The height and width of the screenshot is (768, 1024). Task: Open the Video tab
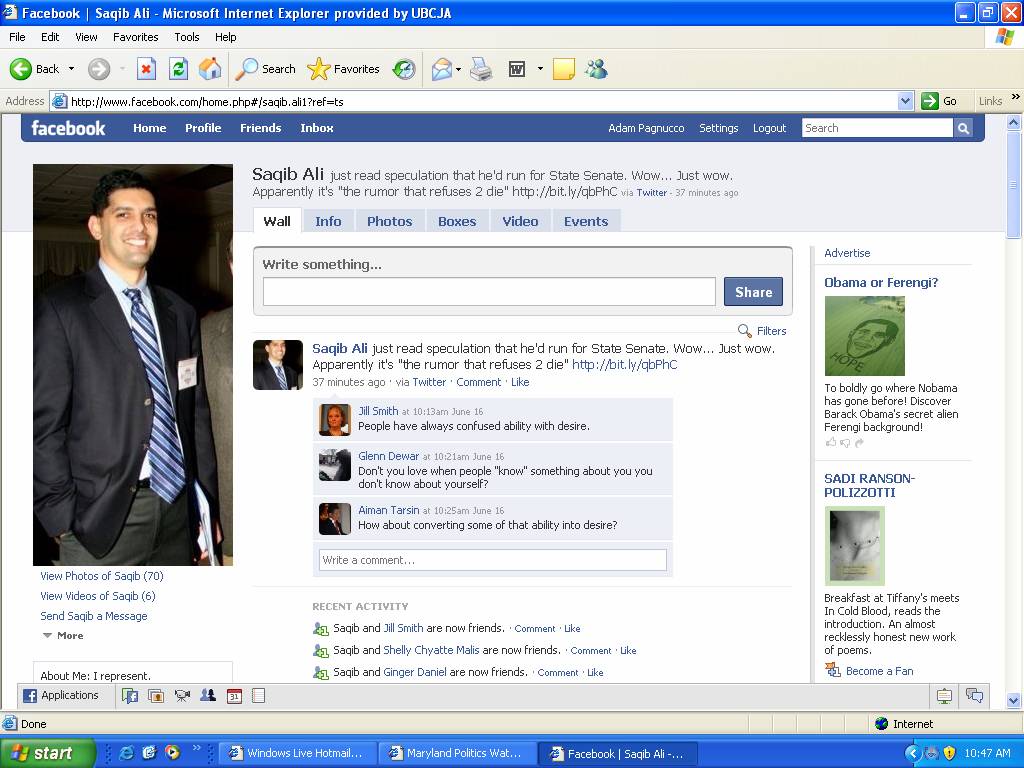(x=520, y=221)
